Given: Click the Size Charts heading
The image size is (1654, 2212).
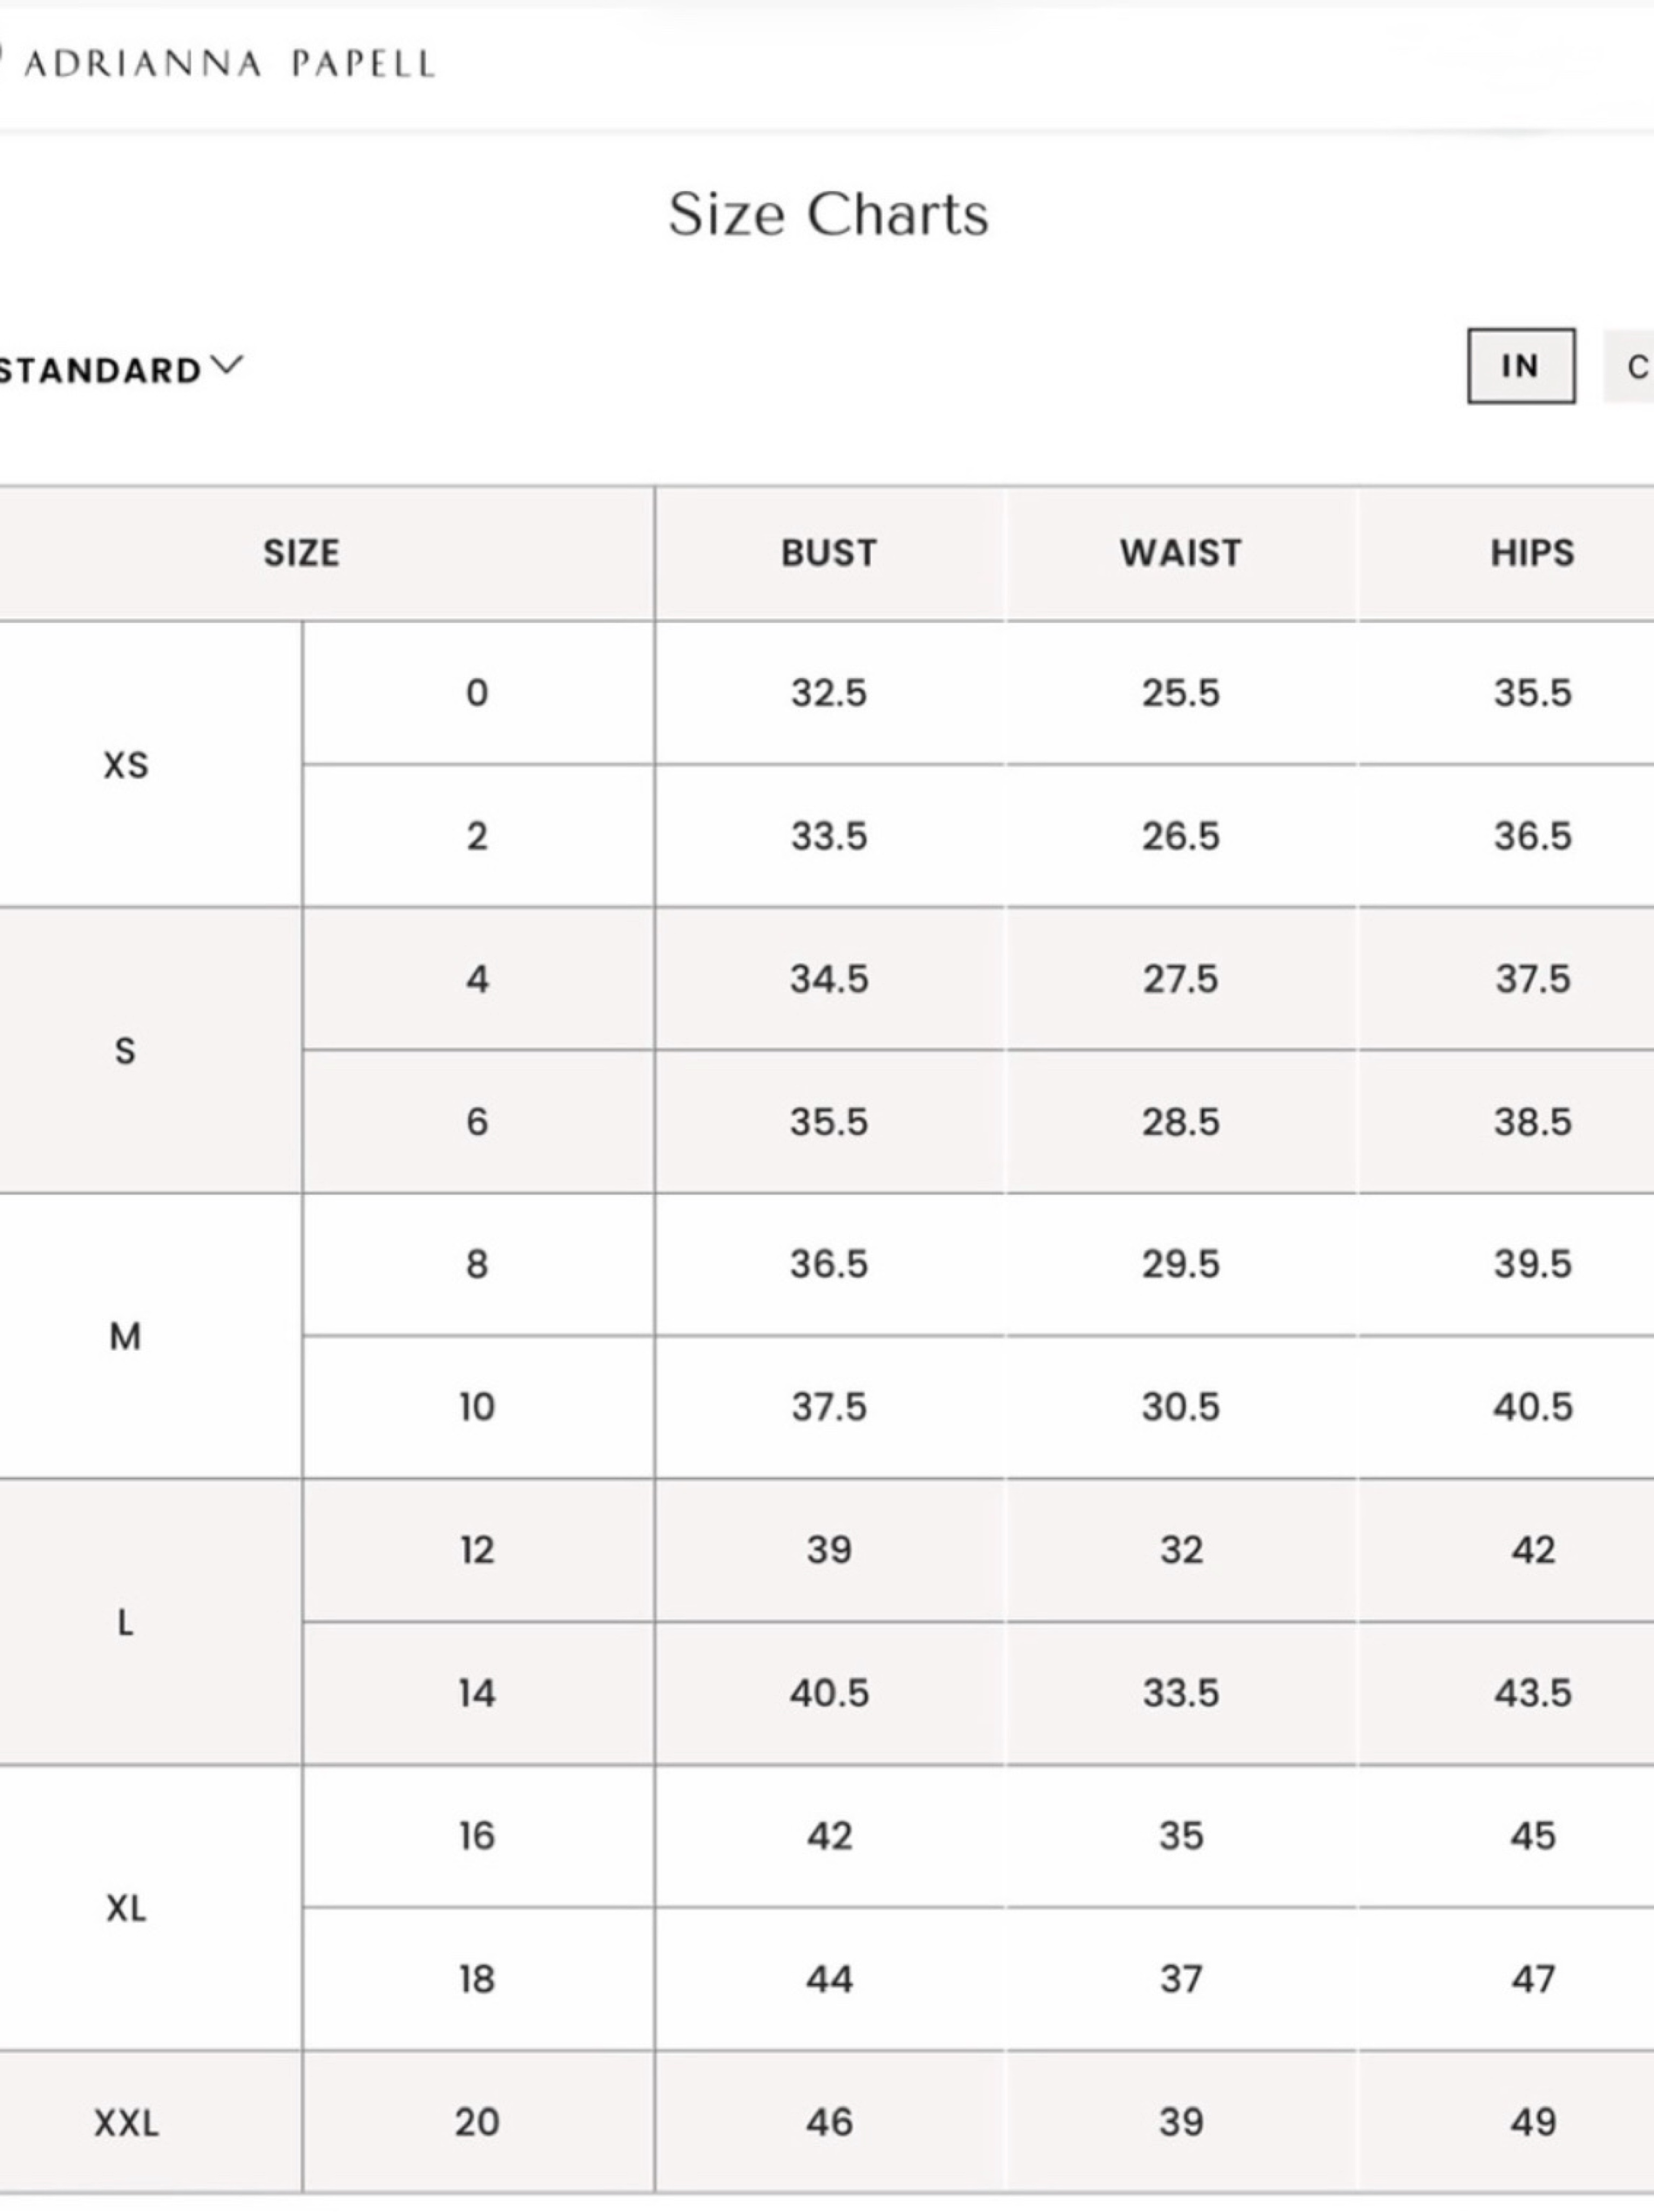Looking at the screenshot, I should click(828, 214).
